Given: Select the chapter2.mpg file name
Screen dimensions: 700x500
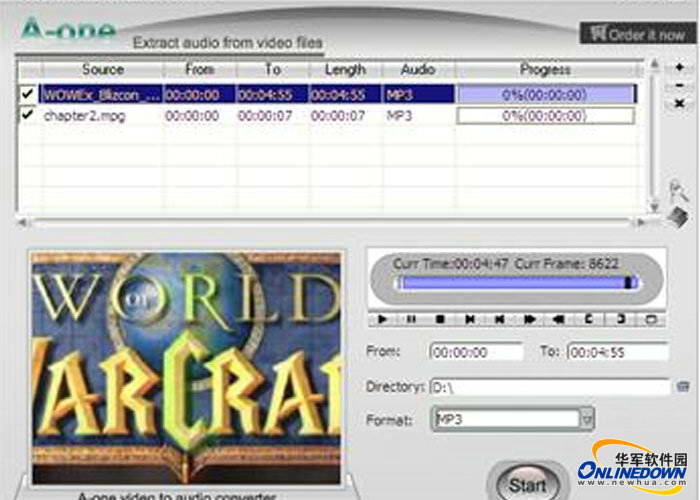Looking at the screenshot, I should tap(84, 116).
